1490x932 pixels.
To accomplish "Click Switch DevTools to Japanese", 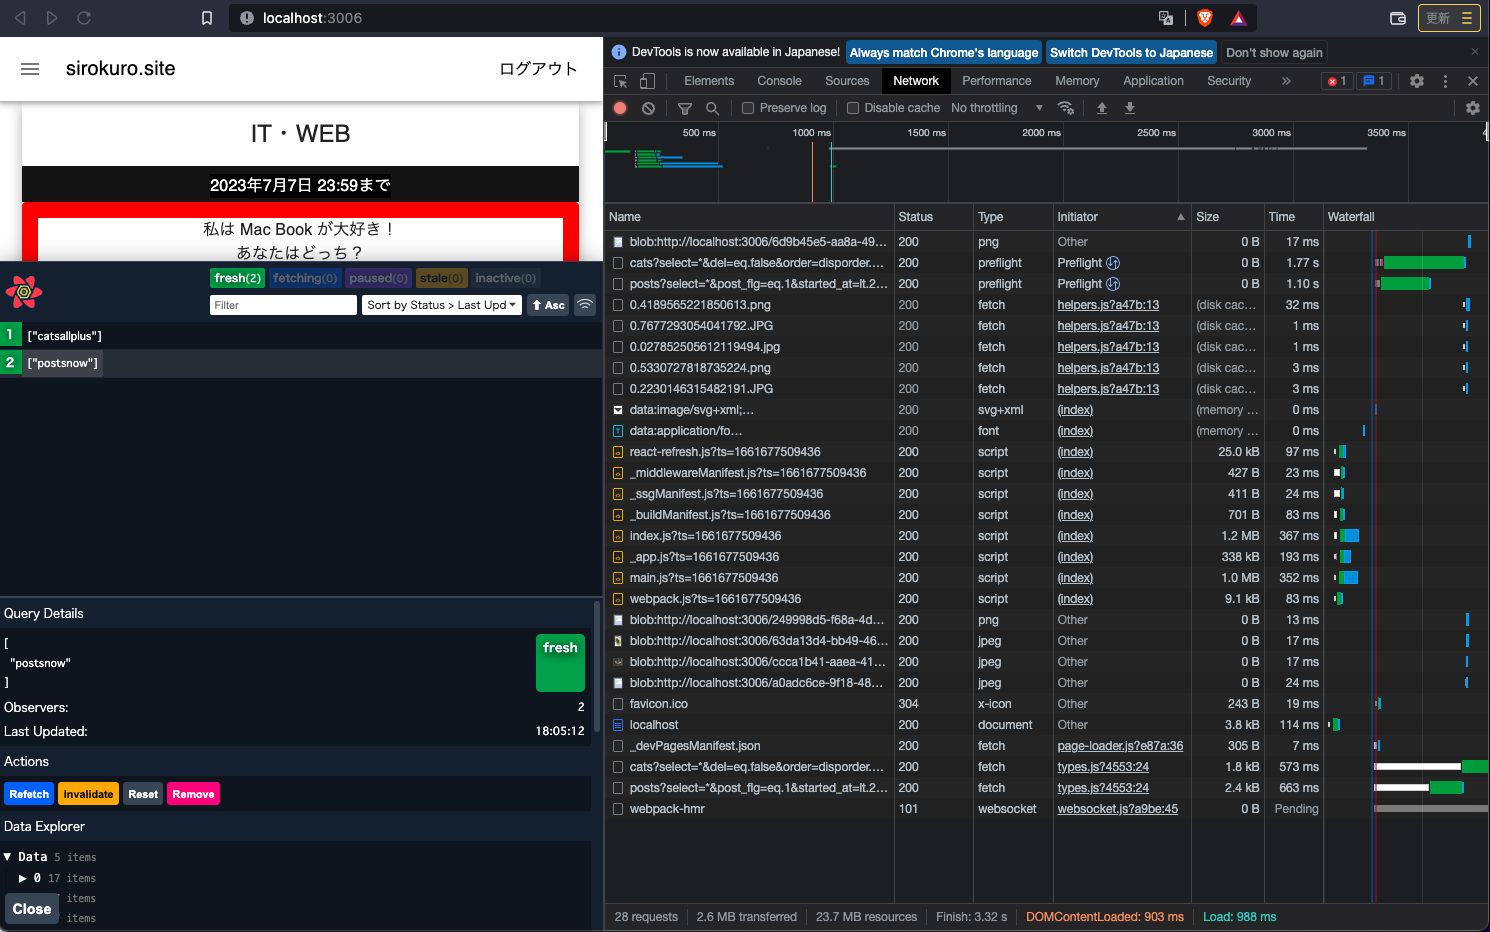I will coord(1131,53).
